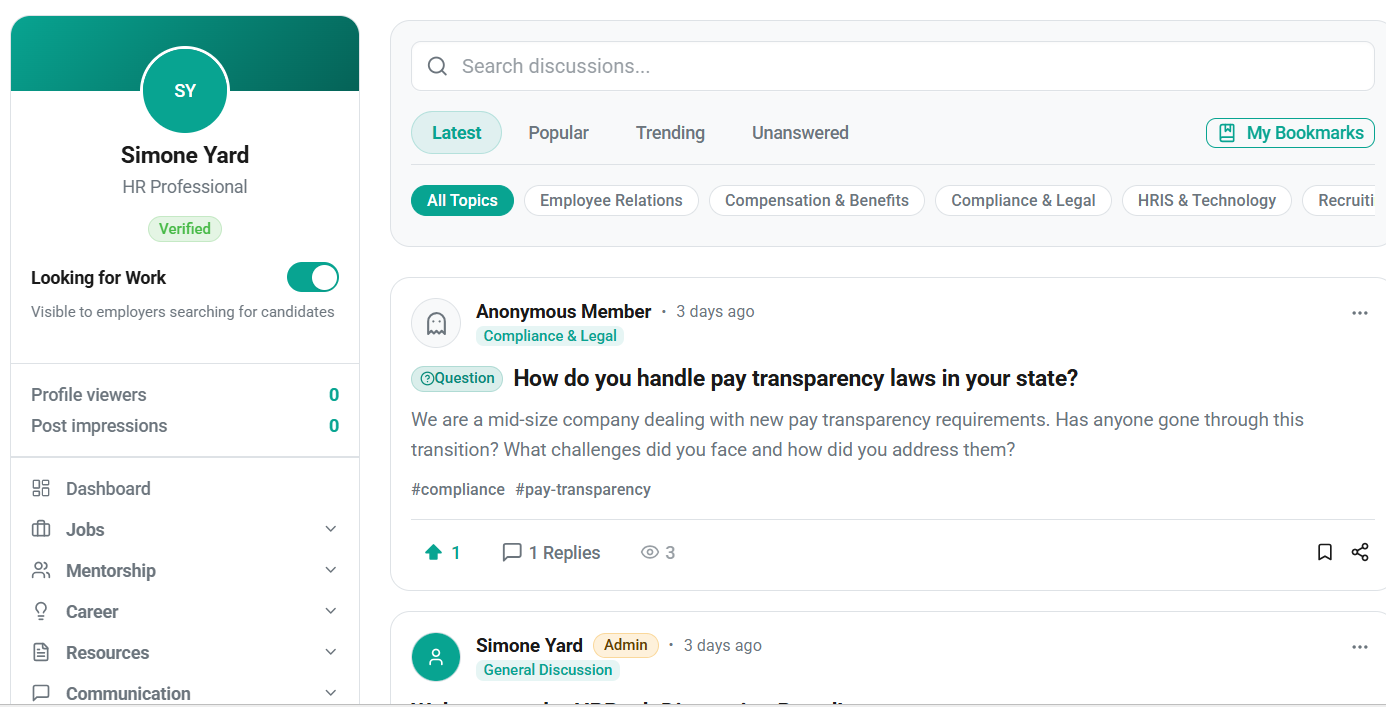Click the Search discussions field
Viewport: 1386px width, 707px height.
(892, 66)
